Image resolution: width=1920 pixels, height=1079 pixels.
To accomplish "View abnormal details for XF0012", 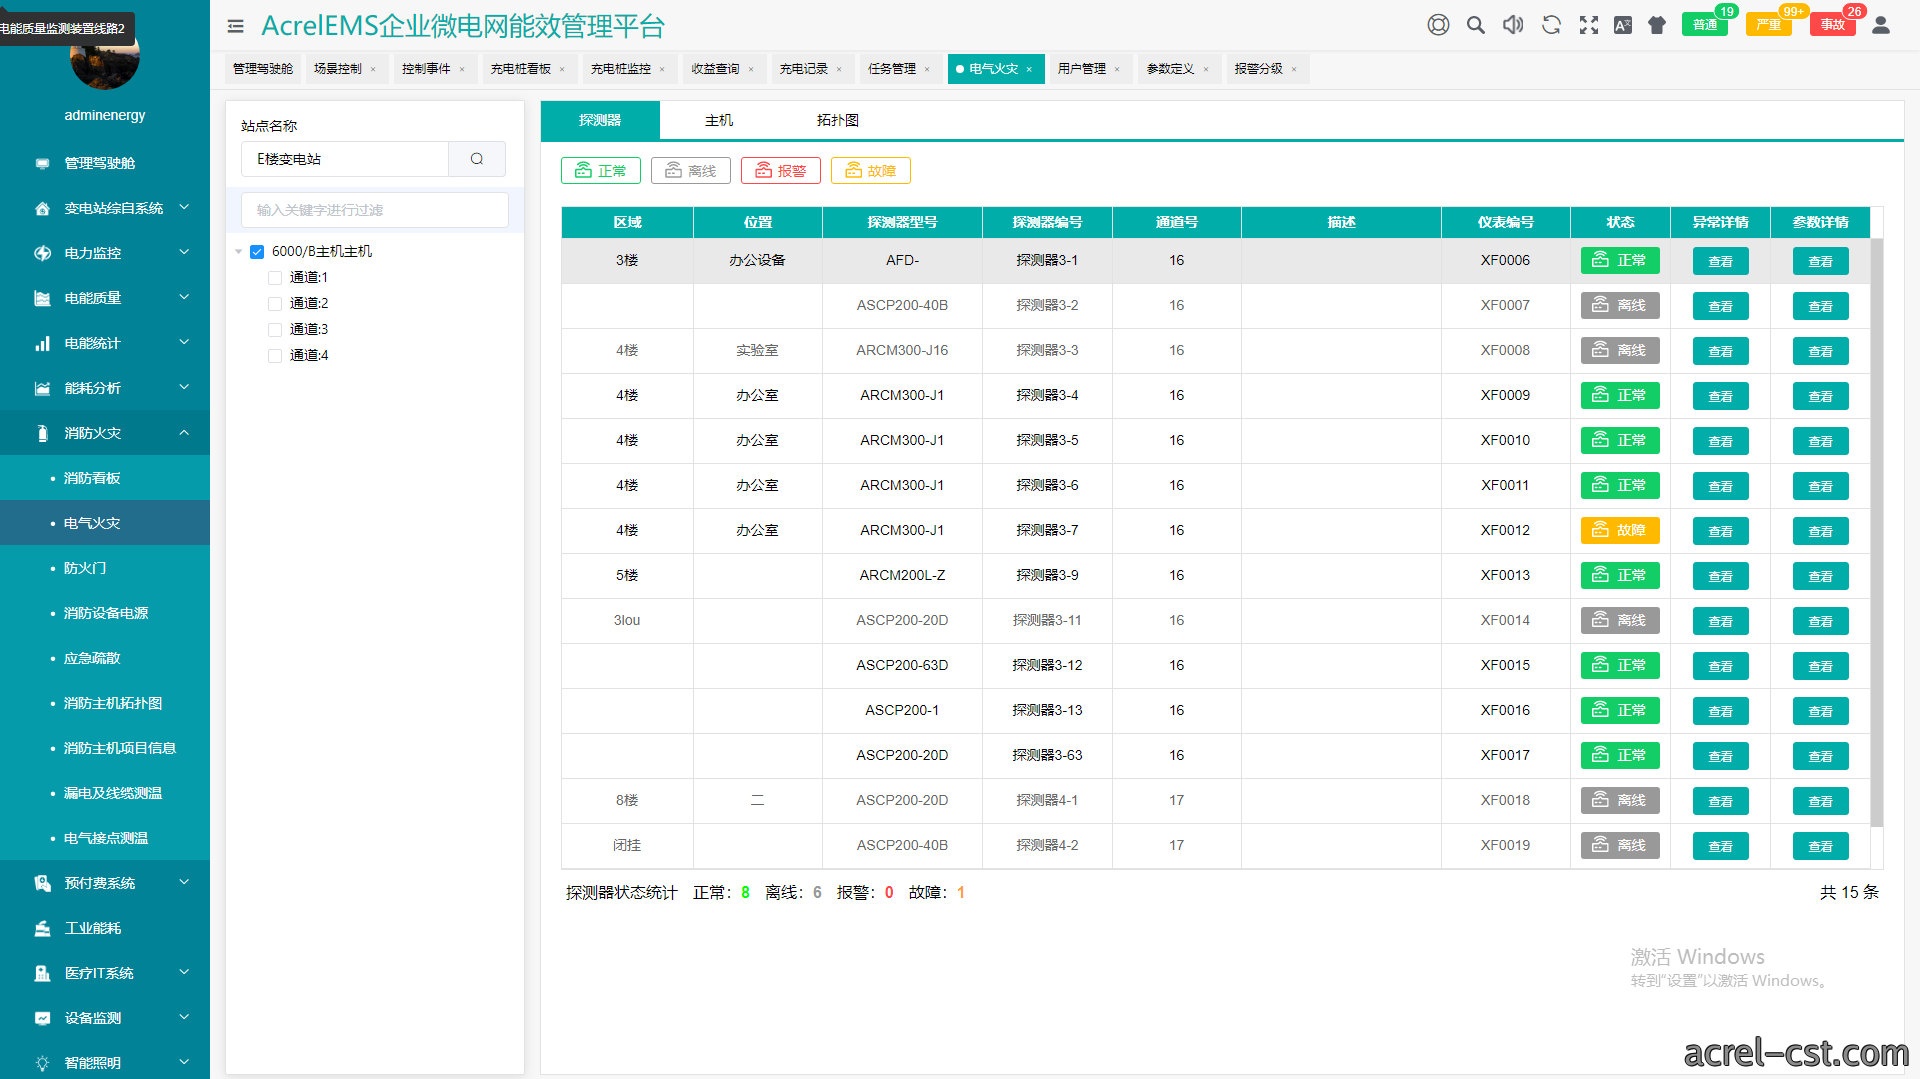I will 1720,531.
